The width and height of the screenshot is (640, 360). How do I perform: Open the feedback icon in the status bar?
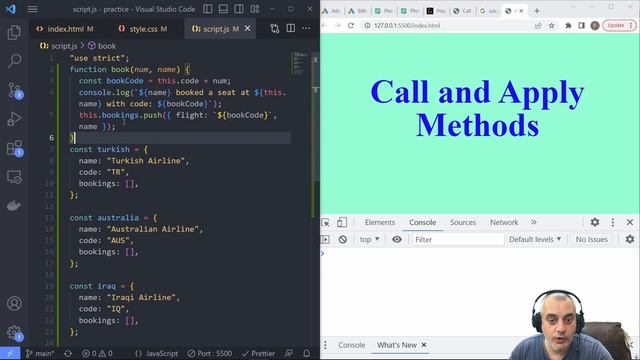pos(289,353)
